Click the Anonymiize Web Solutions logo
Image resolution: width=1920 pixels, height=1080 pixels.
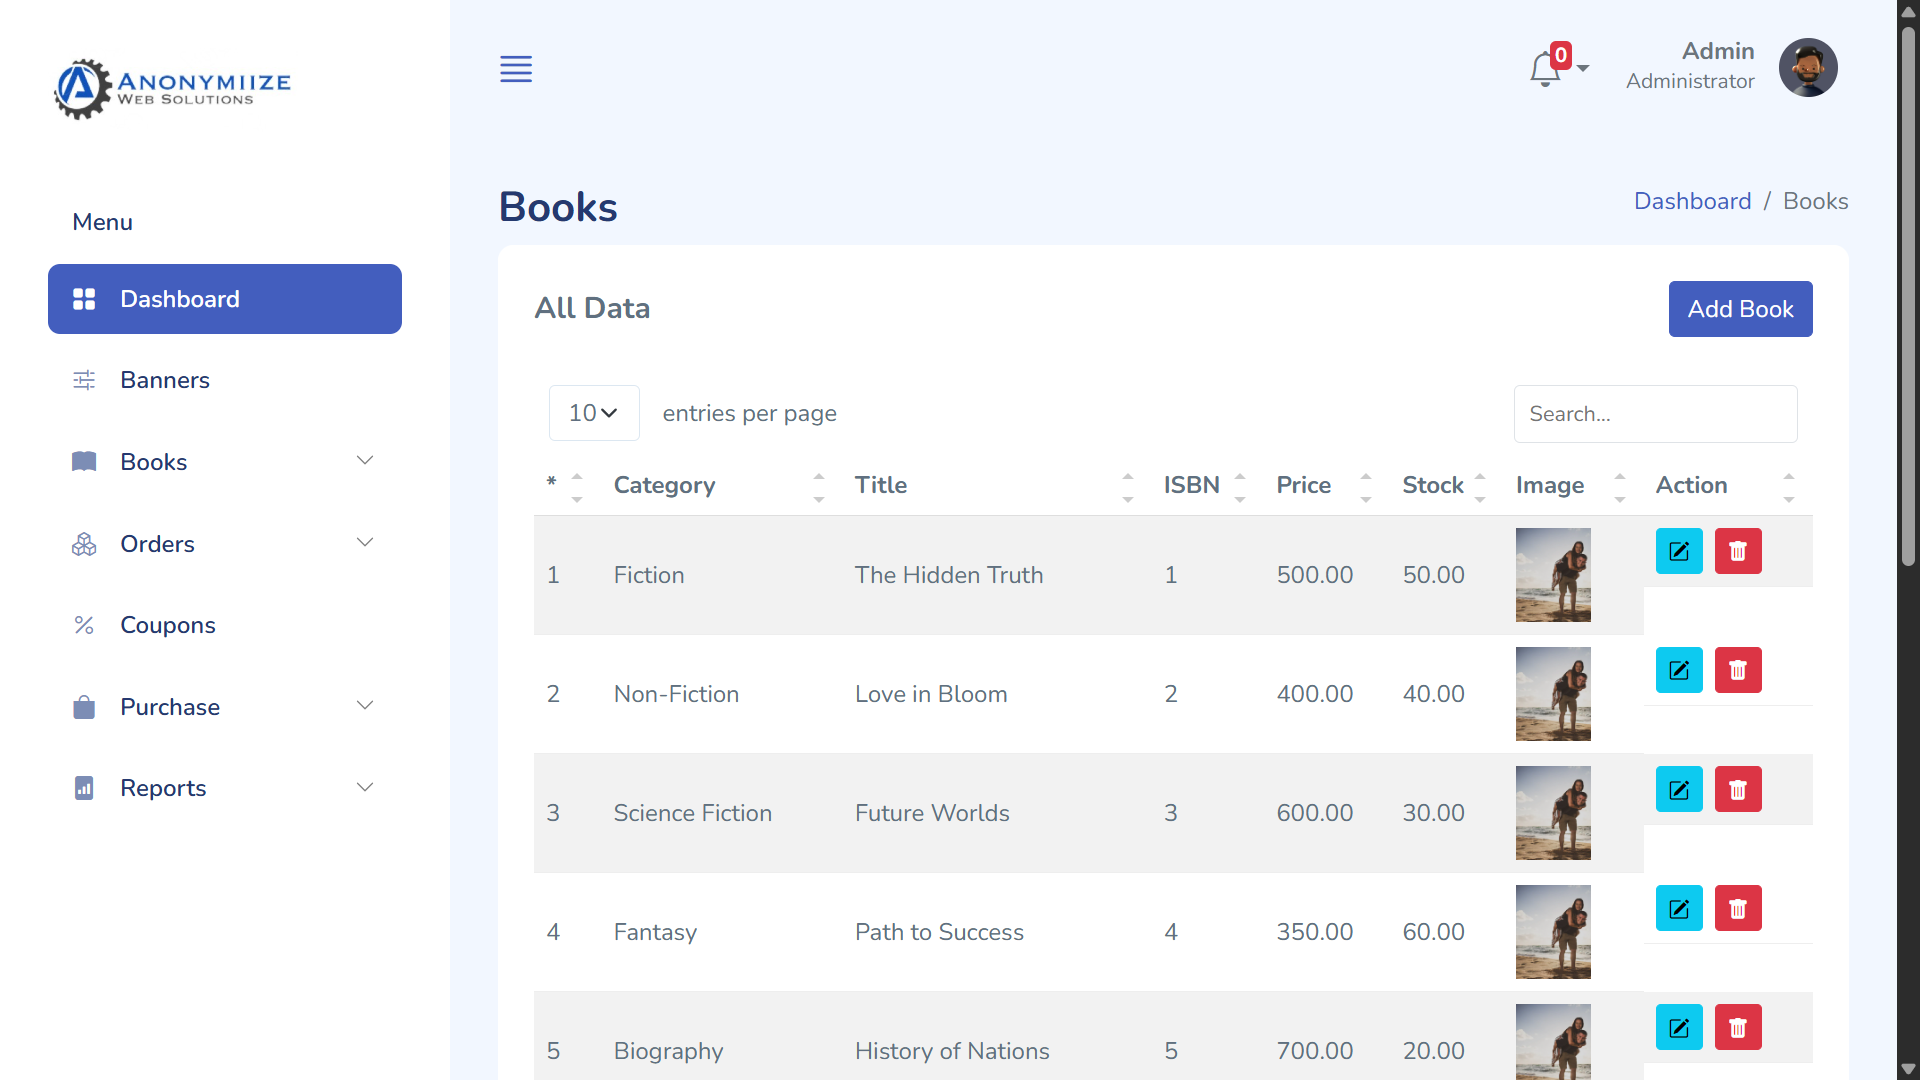172,89
